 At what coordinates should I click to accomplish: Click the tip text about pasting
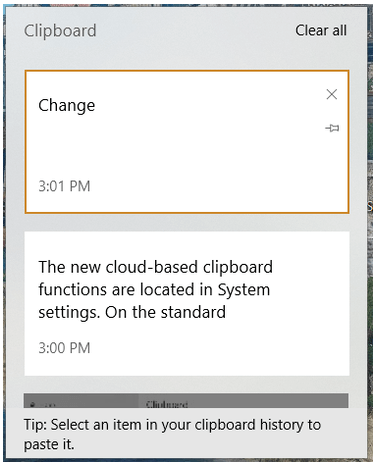(x=172, y=434)
